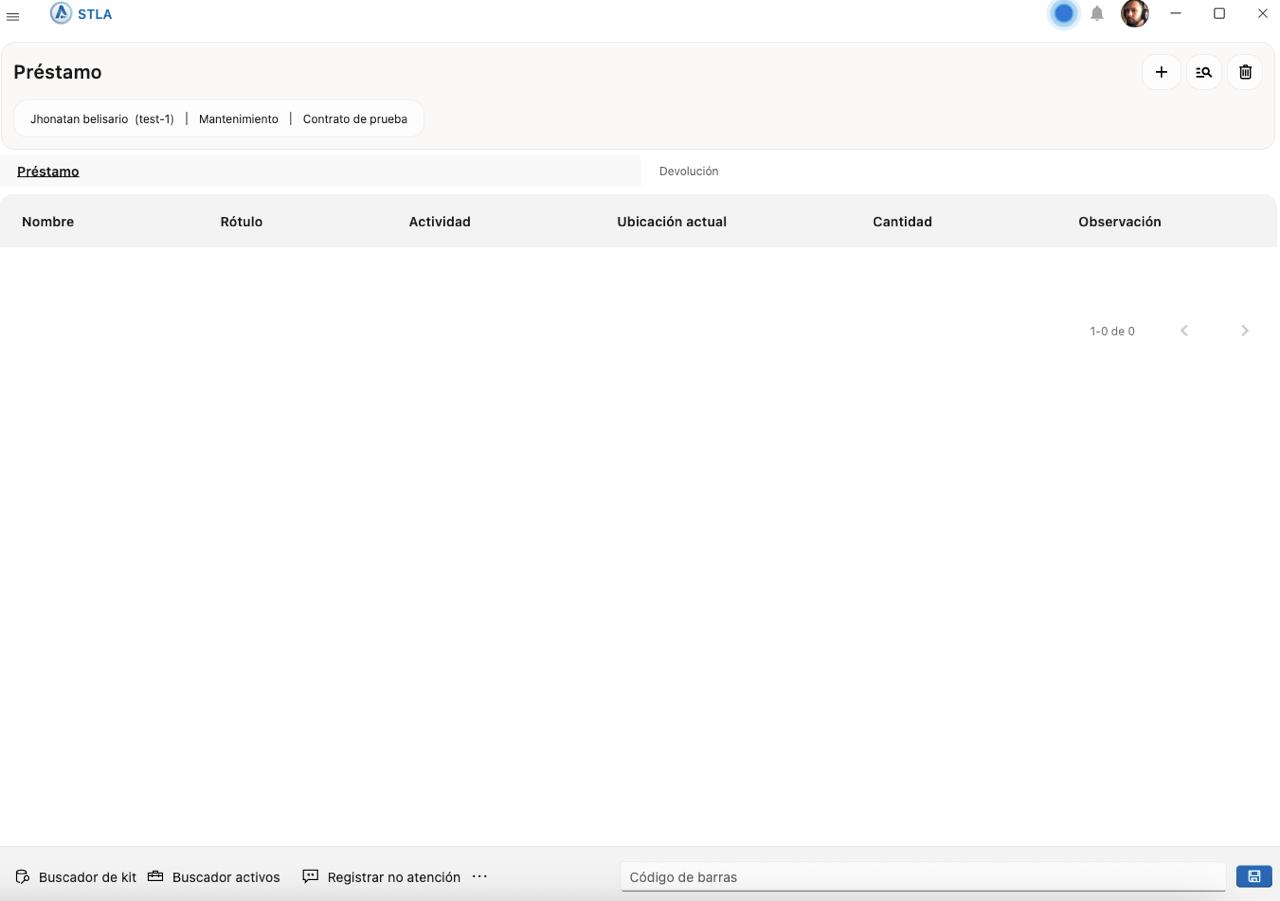
Task: Close the application window
Action: (x=1262, y=13)
